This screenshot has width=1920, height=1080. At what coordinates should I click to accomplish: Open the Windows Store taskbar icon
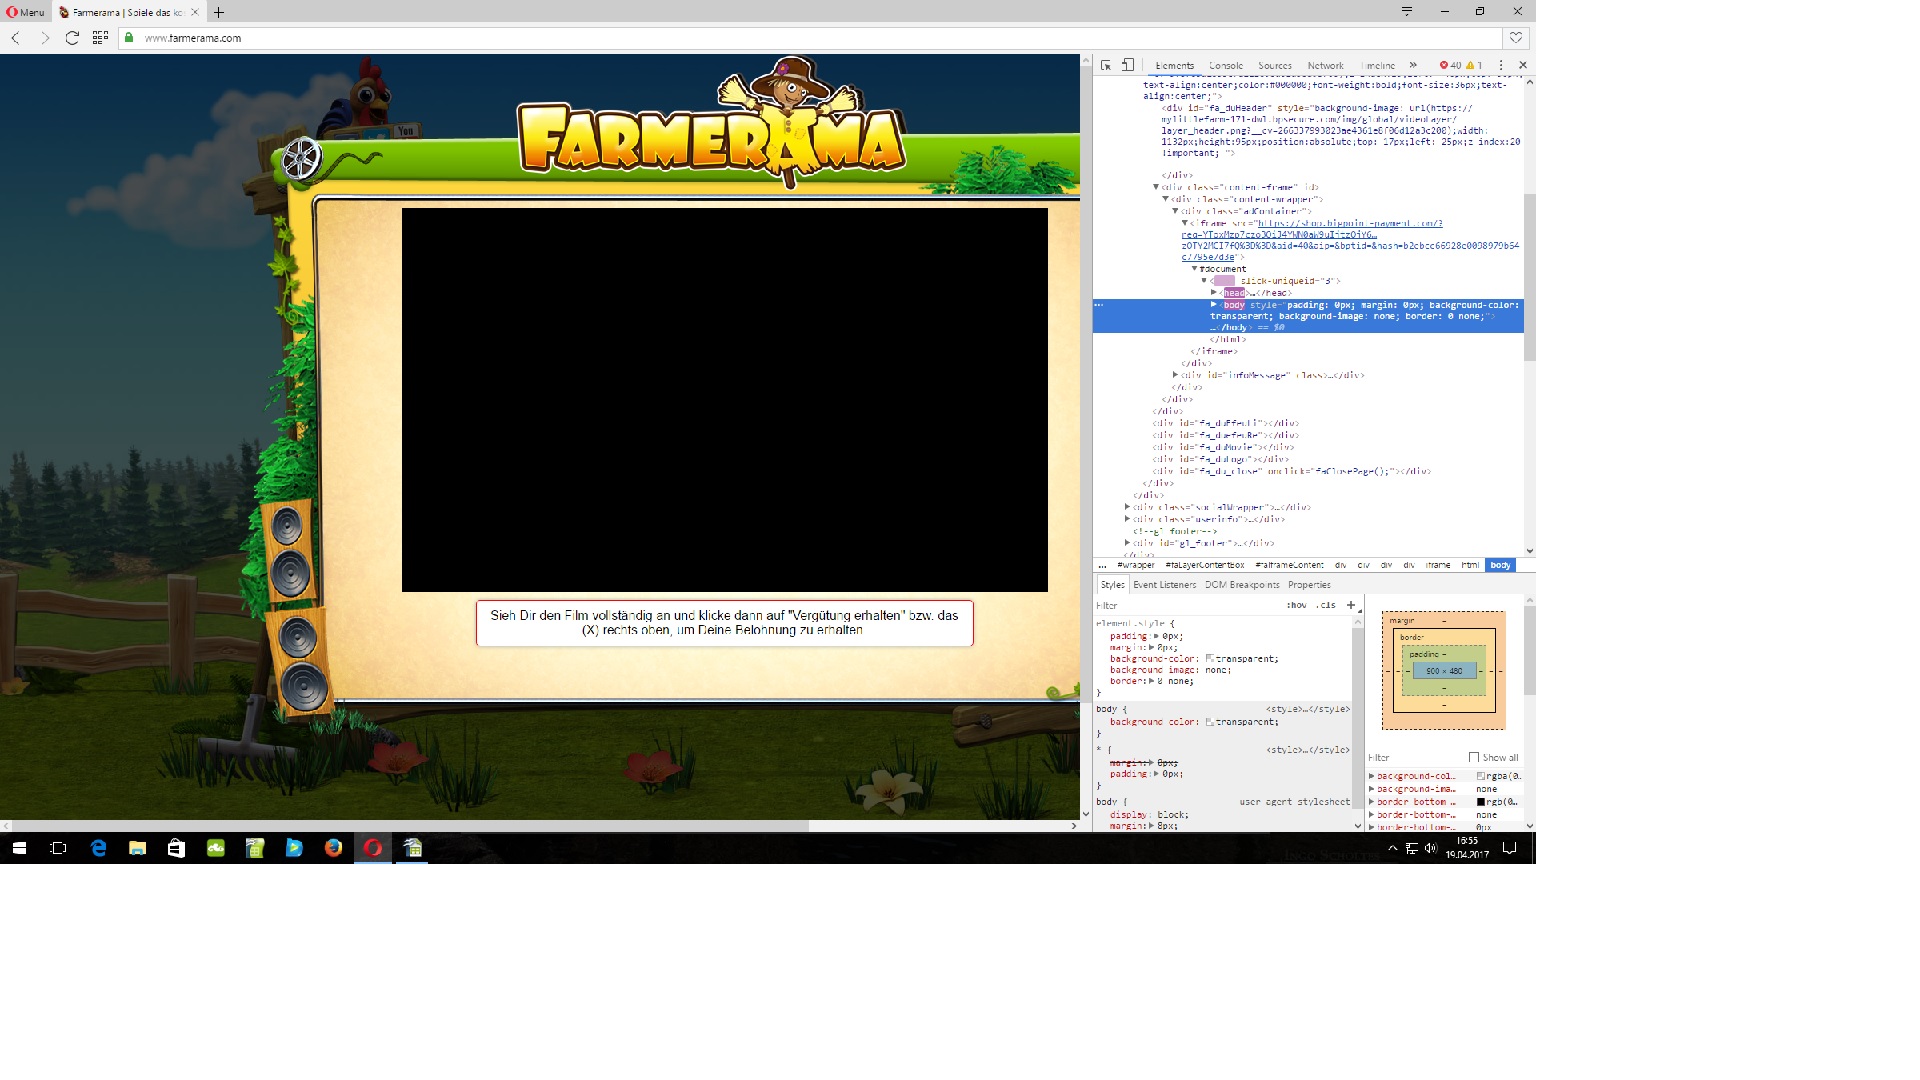(x=176, y=848)
